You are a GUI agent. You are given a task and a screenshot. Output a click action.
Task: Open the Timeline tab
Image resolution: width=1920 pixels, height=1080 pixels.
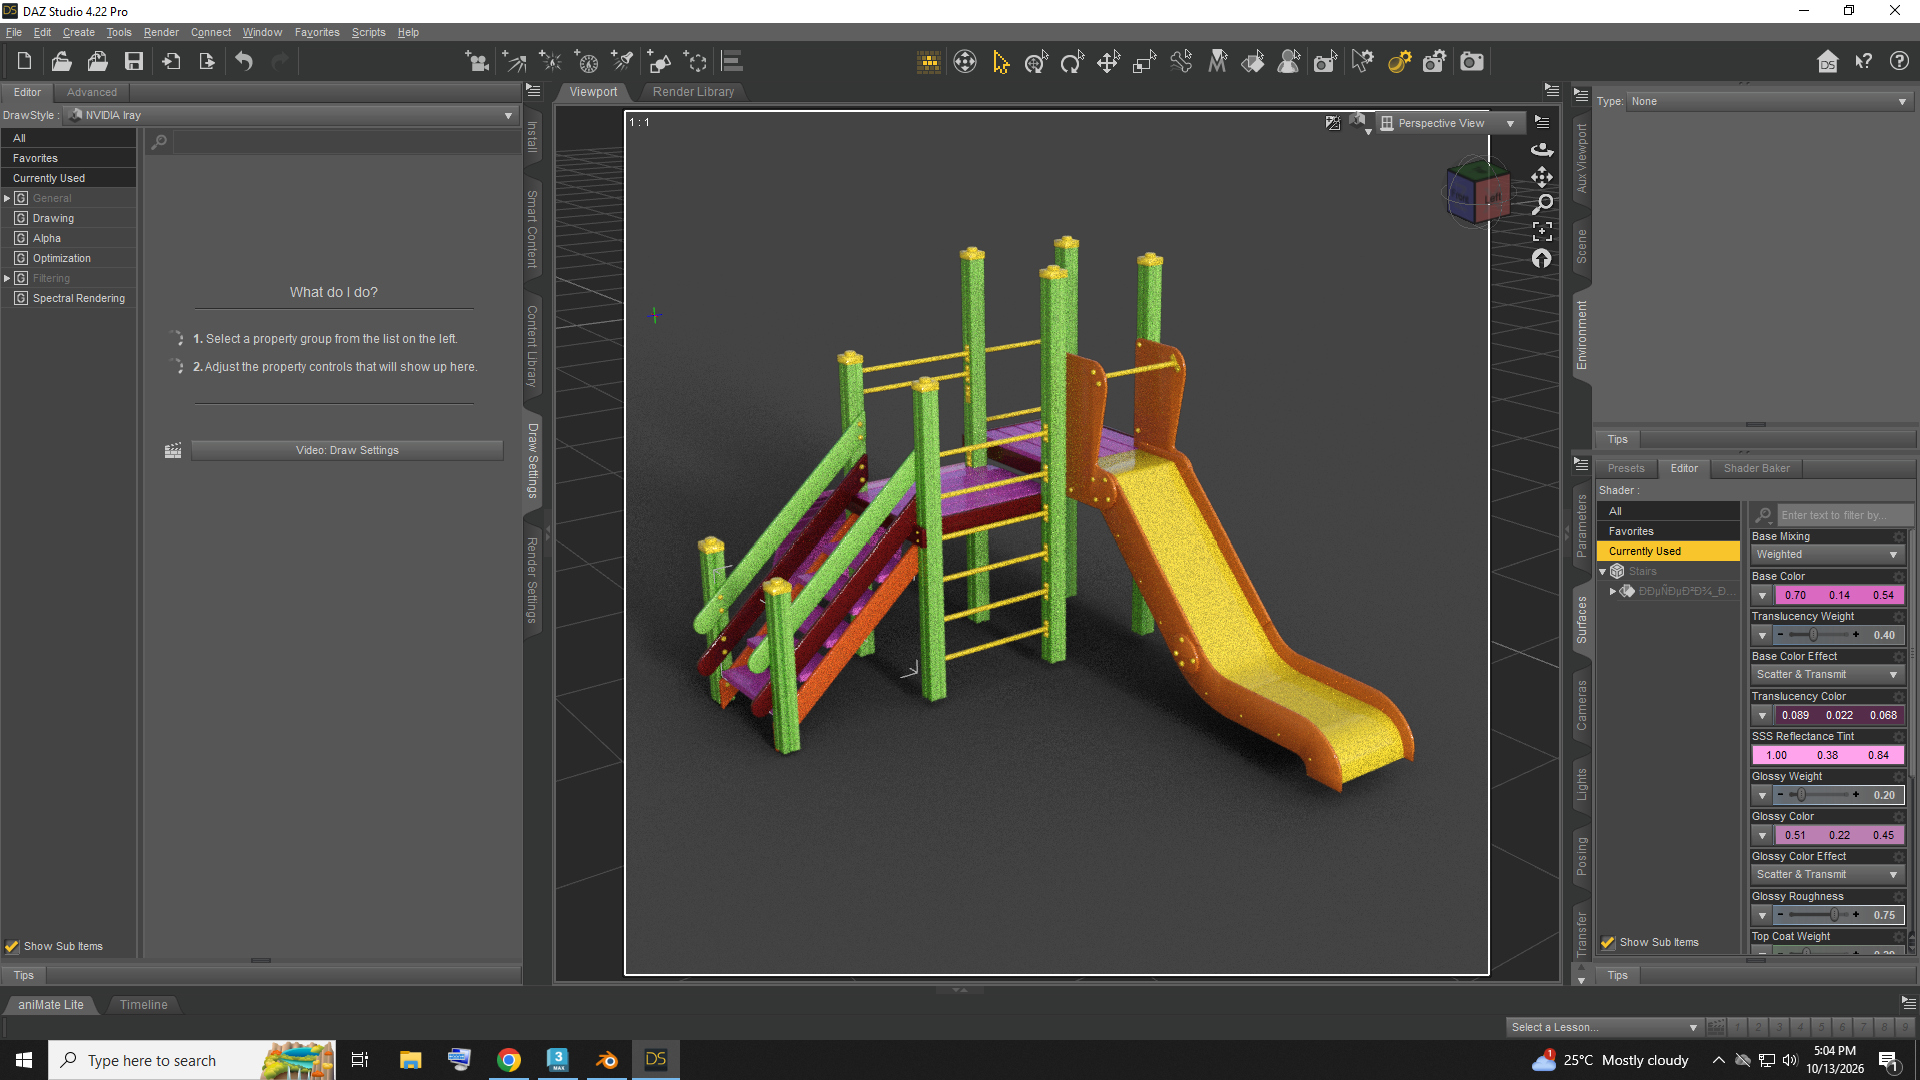pos(143,1004)
